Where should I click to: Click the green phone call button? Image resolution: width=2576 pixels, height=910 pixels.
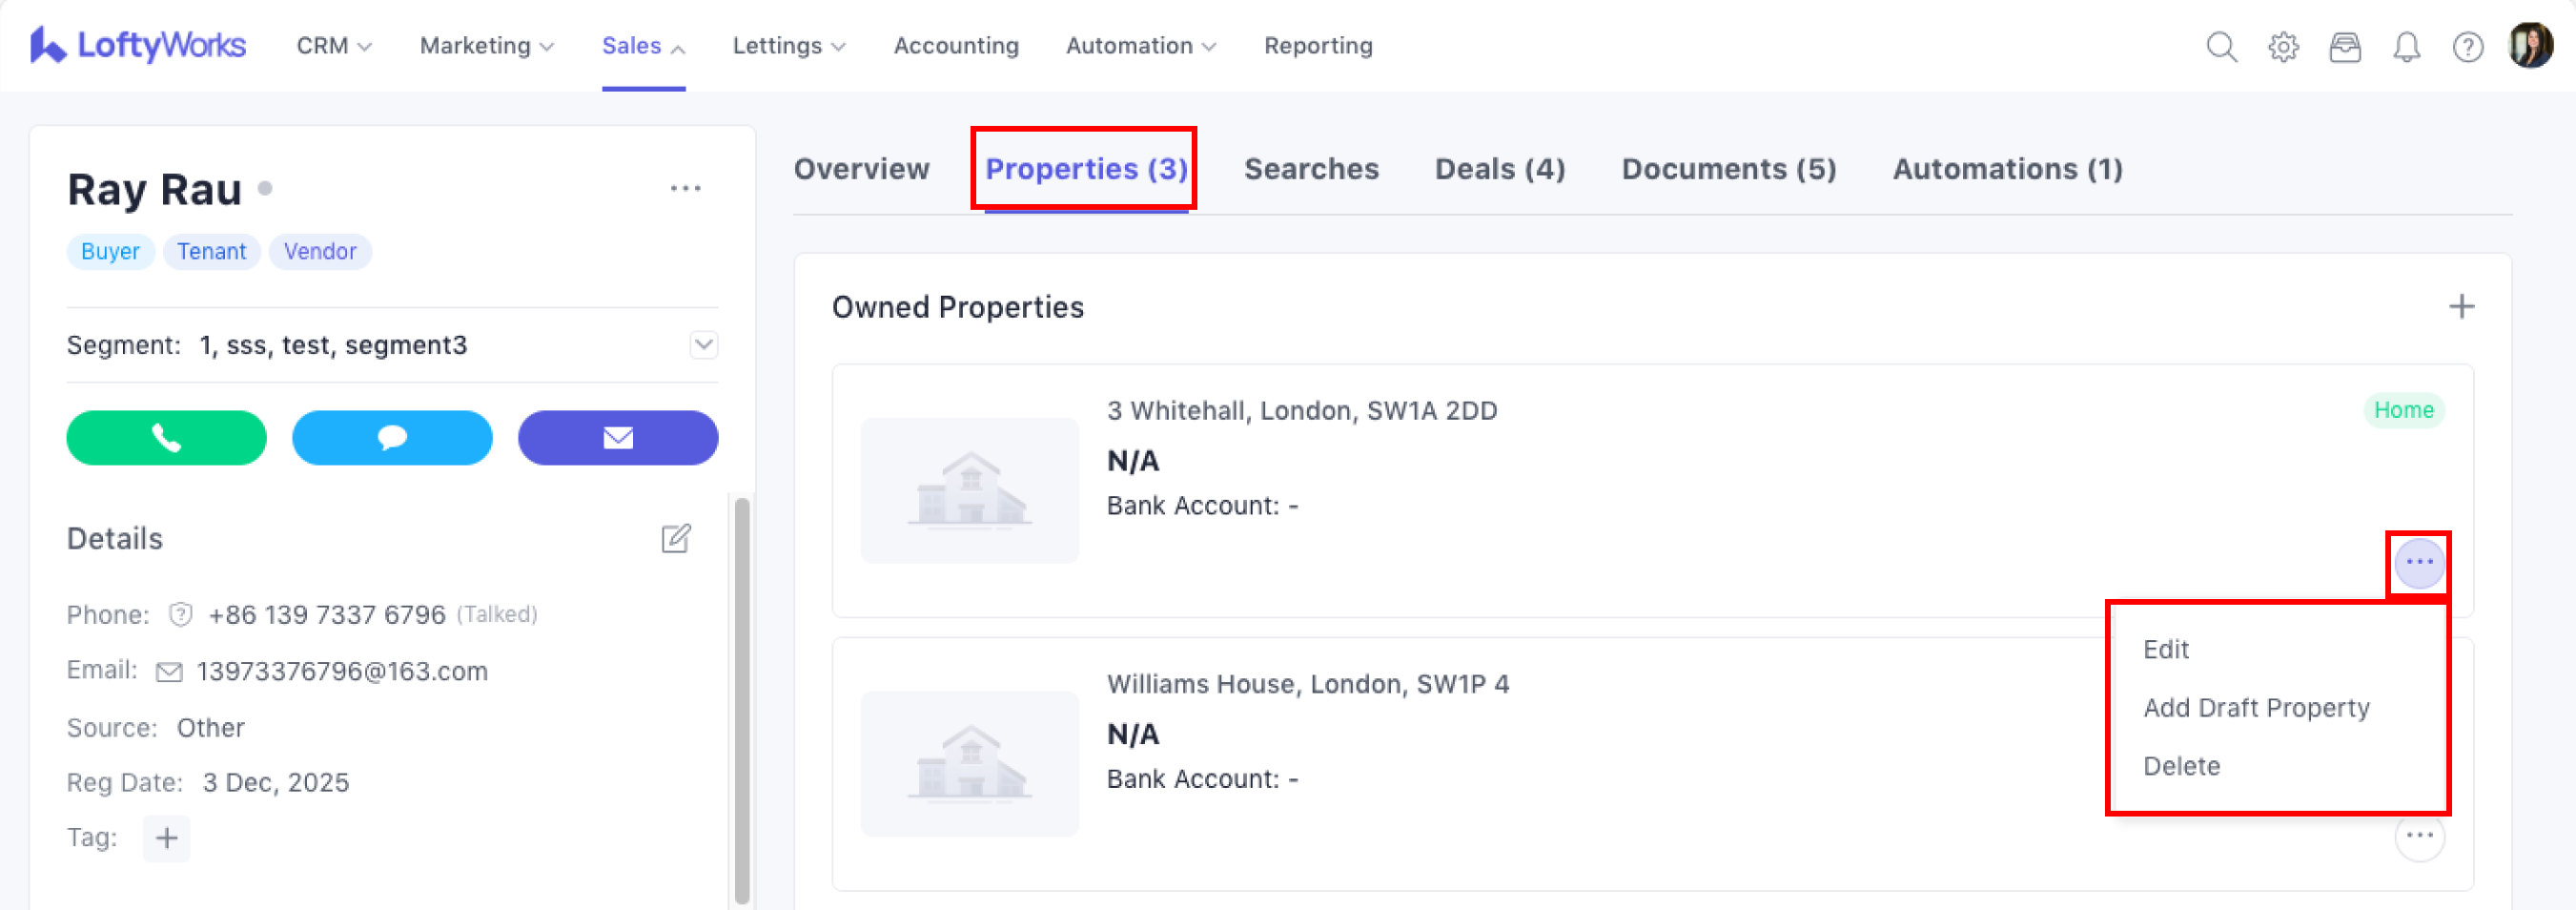166,437
